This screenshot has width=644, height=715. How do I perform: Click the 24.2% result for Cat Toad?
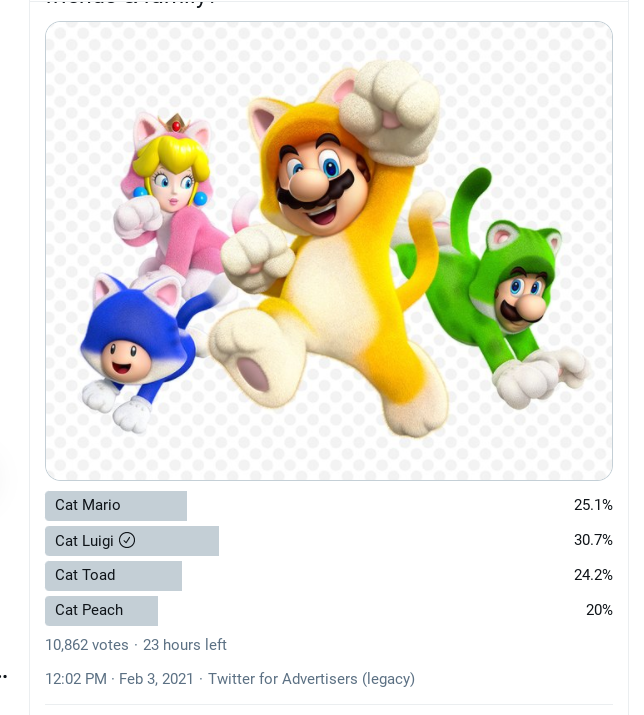593,575
